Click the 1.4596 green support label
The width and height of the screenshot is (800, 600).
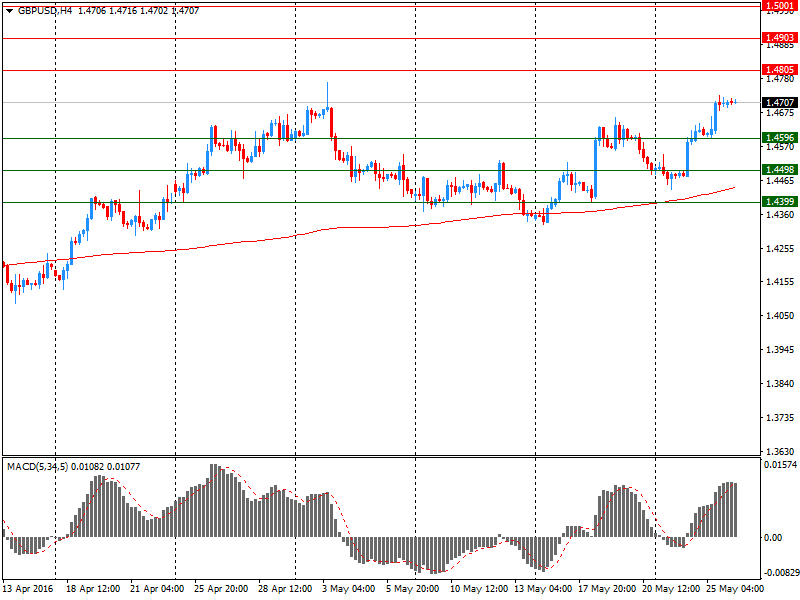(779, 137)
